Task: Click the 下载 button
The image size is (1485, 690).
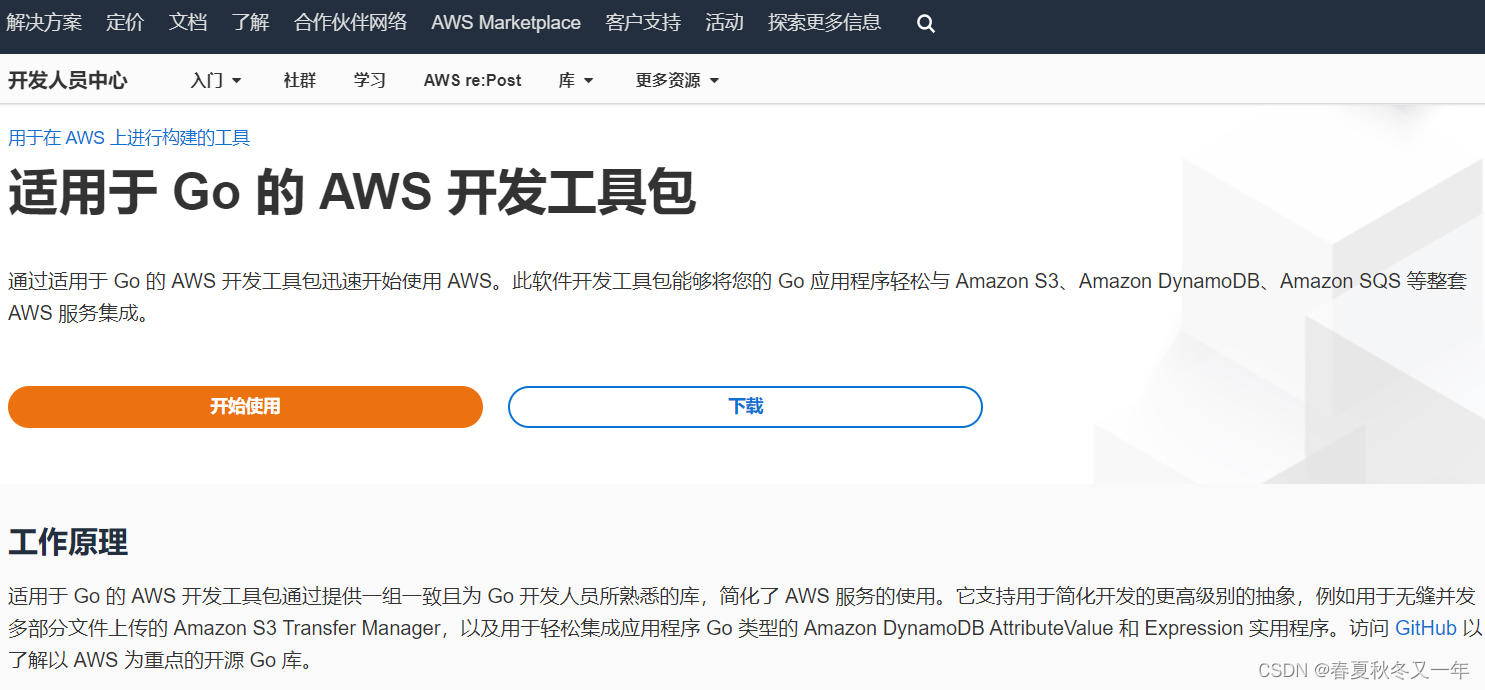Action: tap(745, 407)
